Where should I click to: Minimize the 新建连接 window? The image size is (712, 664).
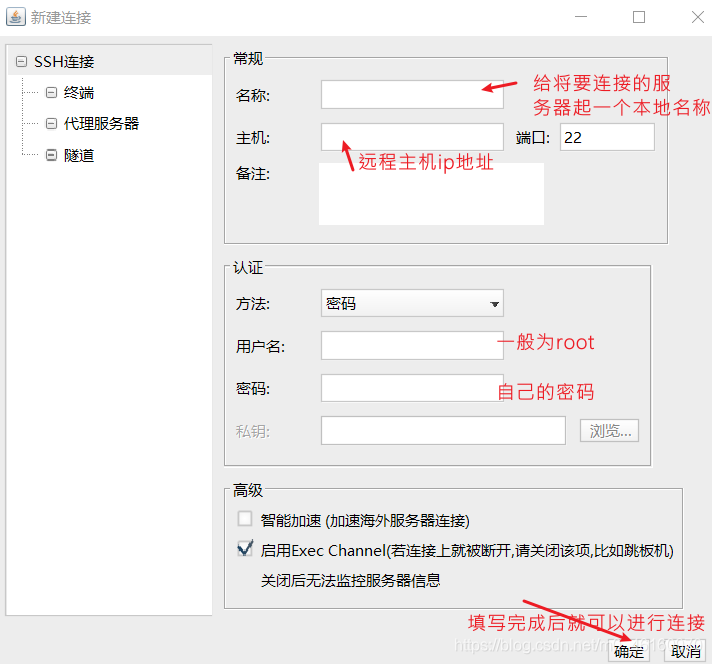click(x=581, y=17)
